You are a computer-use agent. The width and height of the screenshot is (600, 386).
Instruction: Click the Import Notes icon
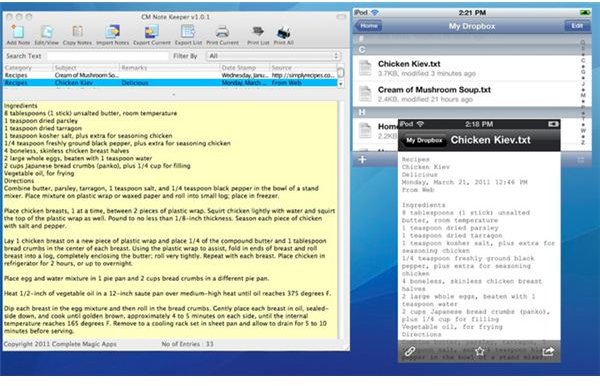112,31
